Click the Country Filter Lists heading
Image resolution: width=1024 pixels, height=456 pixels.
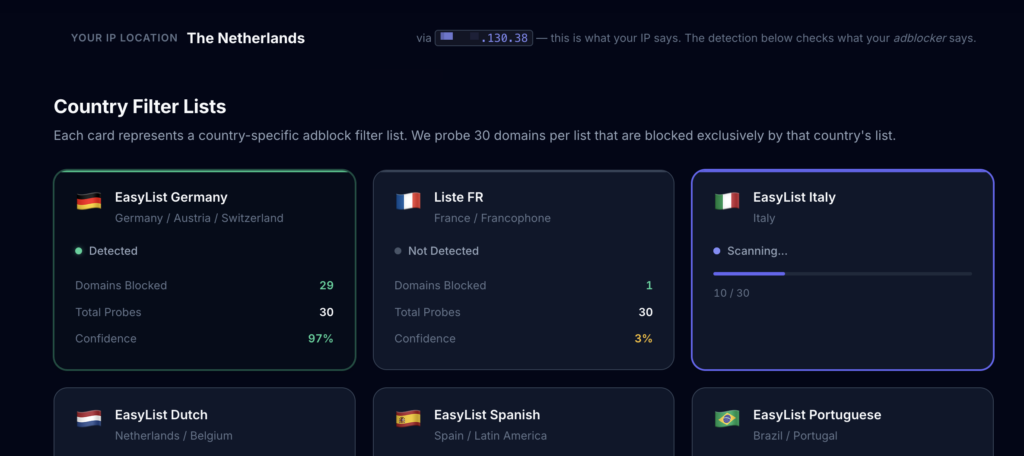(140, 106)
